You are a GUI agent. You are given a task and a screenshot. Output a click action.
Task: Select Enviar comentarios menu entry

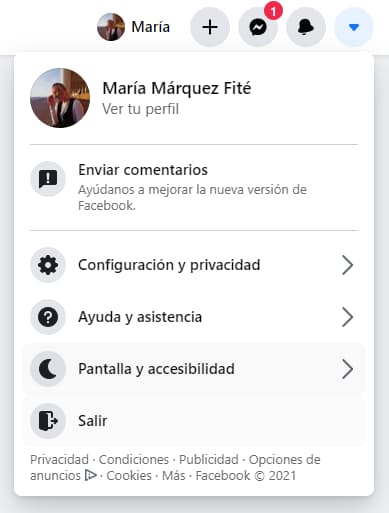click(194, 187)
